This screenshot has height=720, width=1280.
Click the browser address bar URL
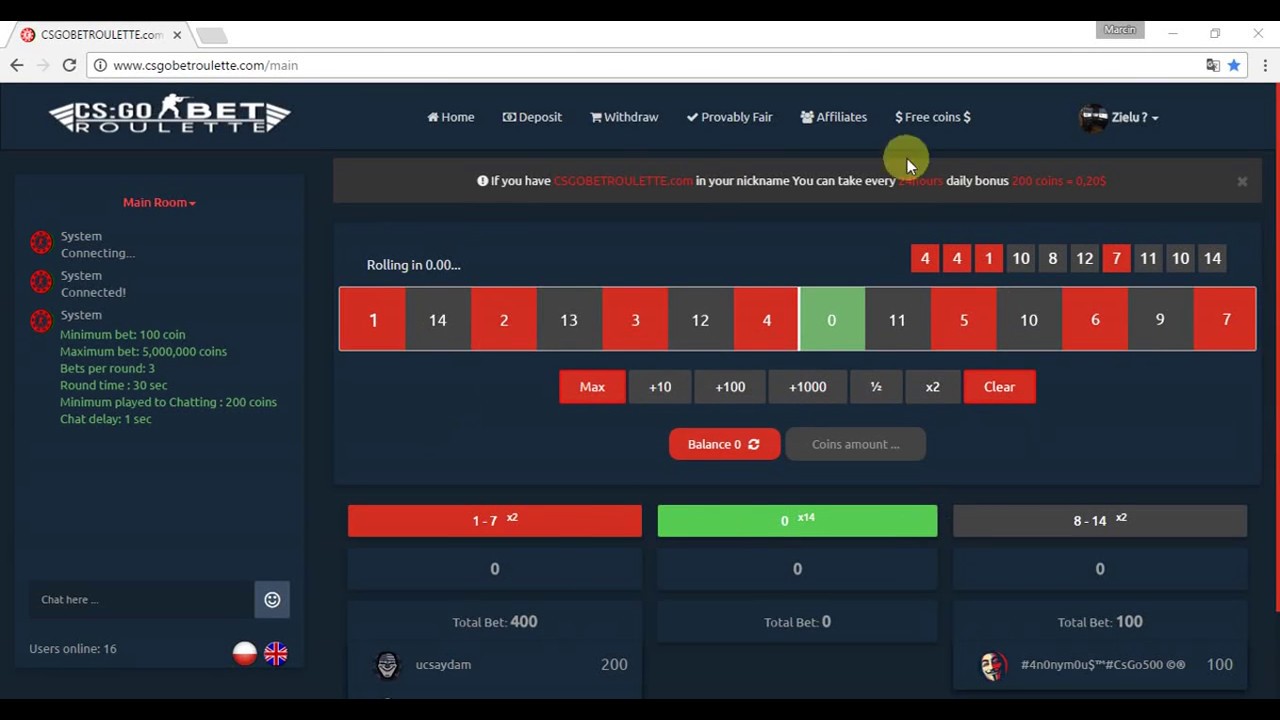tap(205, 65)
